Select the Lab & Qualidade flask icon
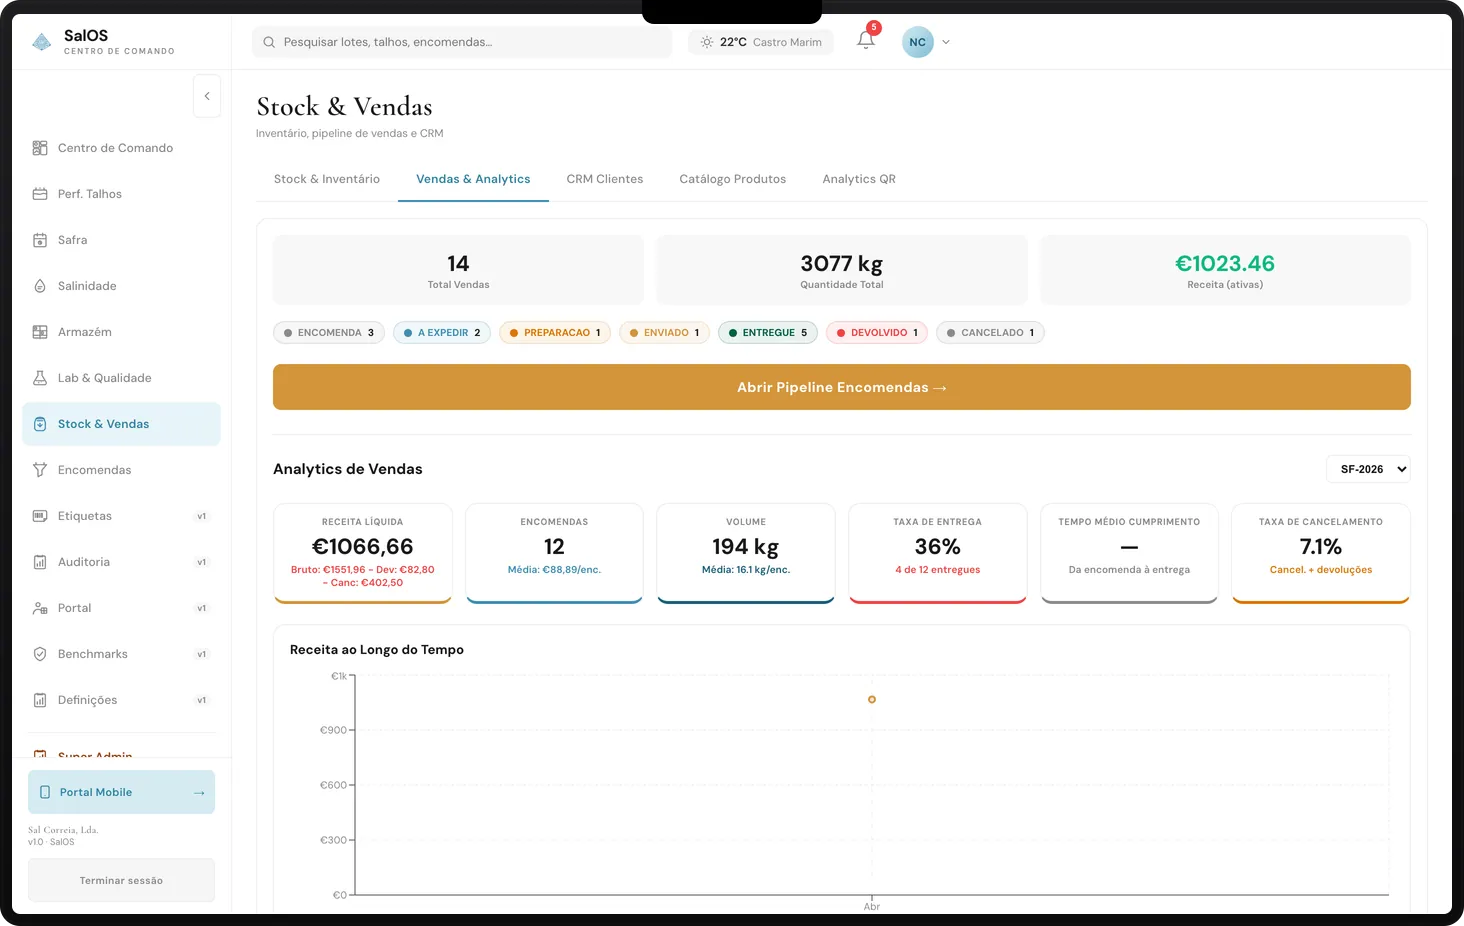This screenshot has height=926, width=1464. pos(39,377)
